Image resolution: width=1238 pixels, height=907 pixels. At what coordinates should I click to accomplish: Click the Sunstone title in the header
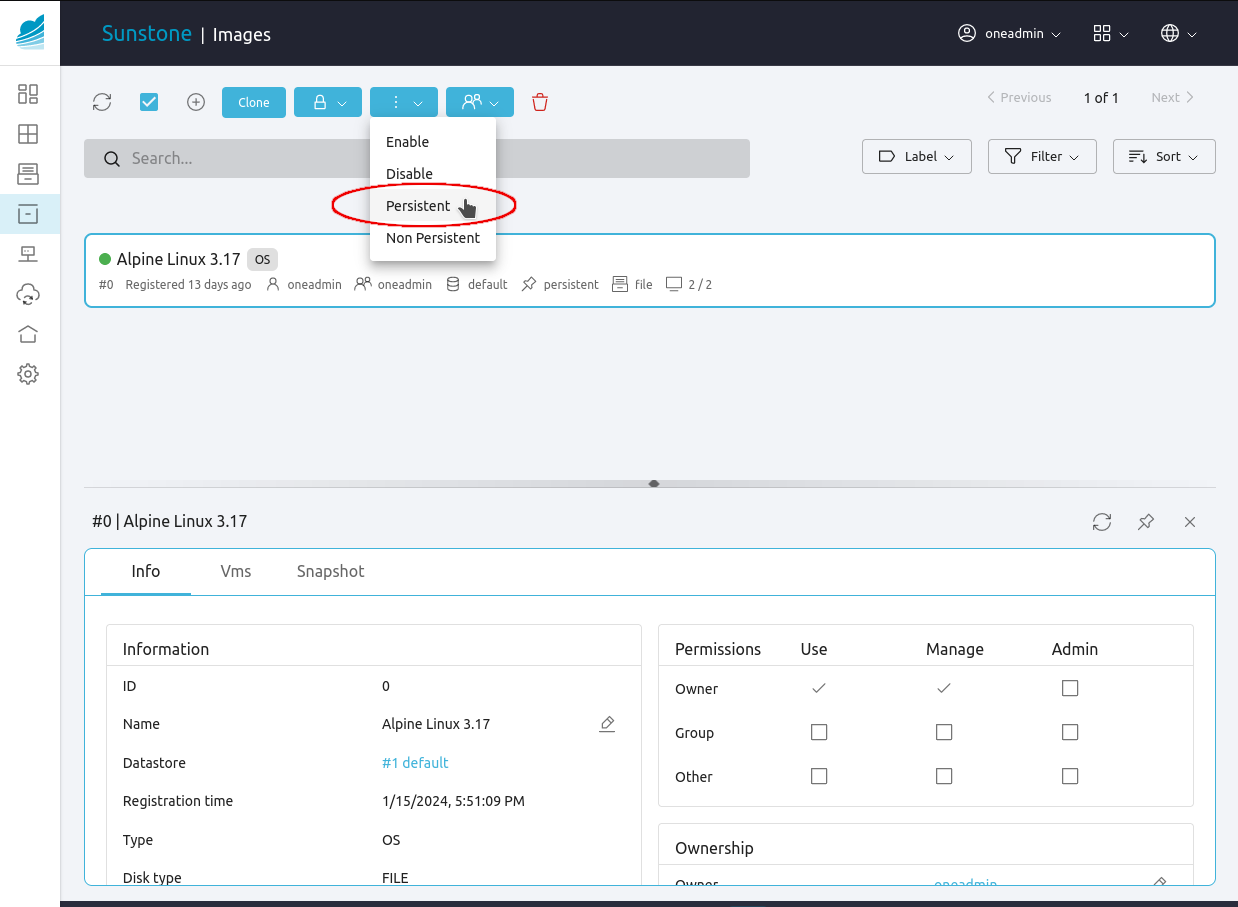pyautogui.click(x=147, y=33)
